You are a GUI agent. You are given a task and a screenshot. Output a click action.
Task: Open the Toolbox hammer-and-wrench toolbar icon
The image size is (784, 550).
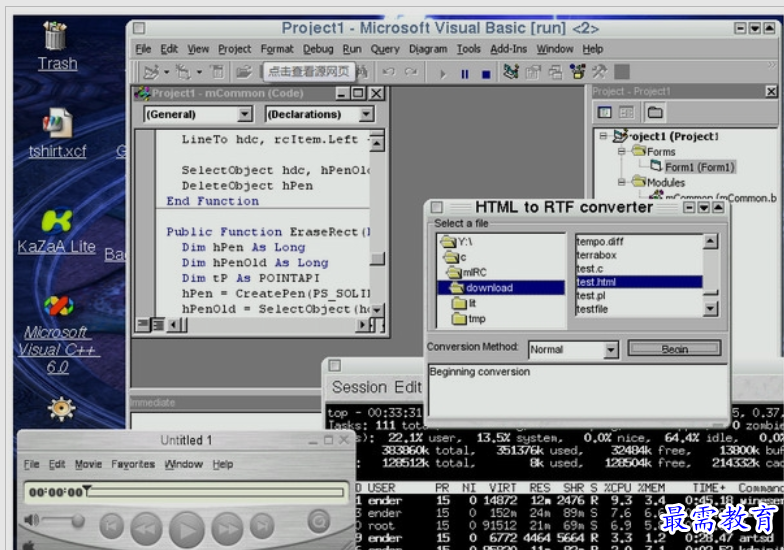pyautogui.click(x=600, y=72)
